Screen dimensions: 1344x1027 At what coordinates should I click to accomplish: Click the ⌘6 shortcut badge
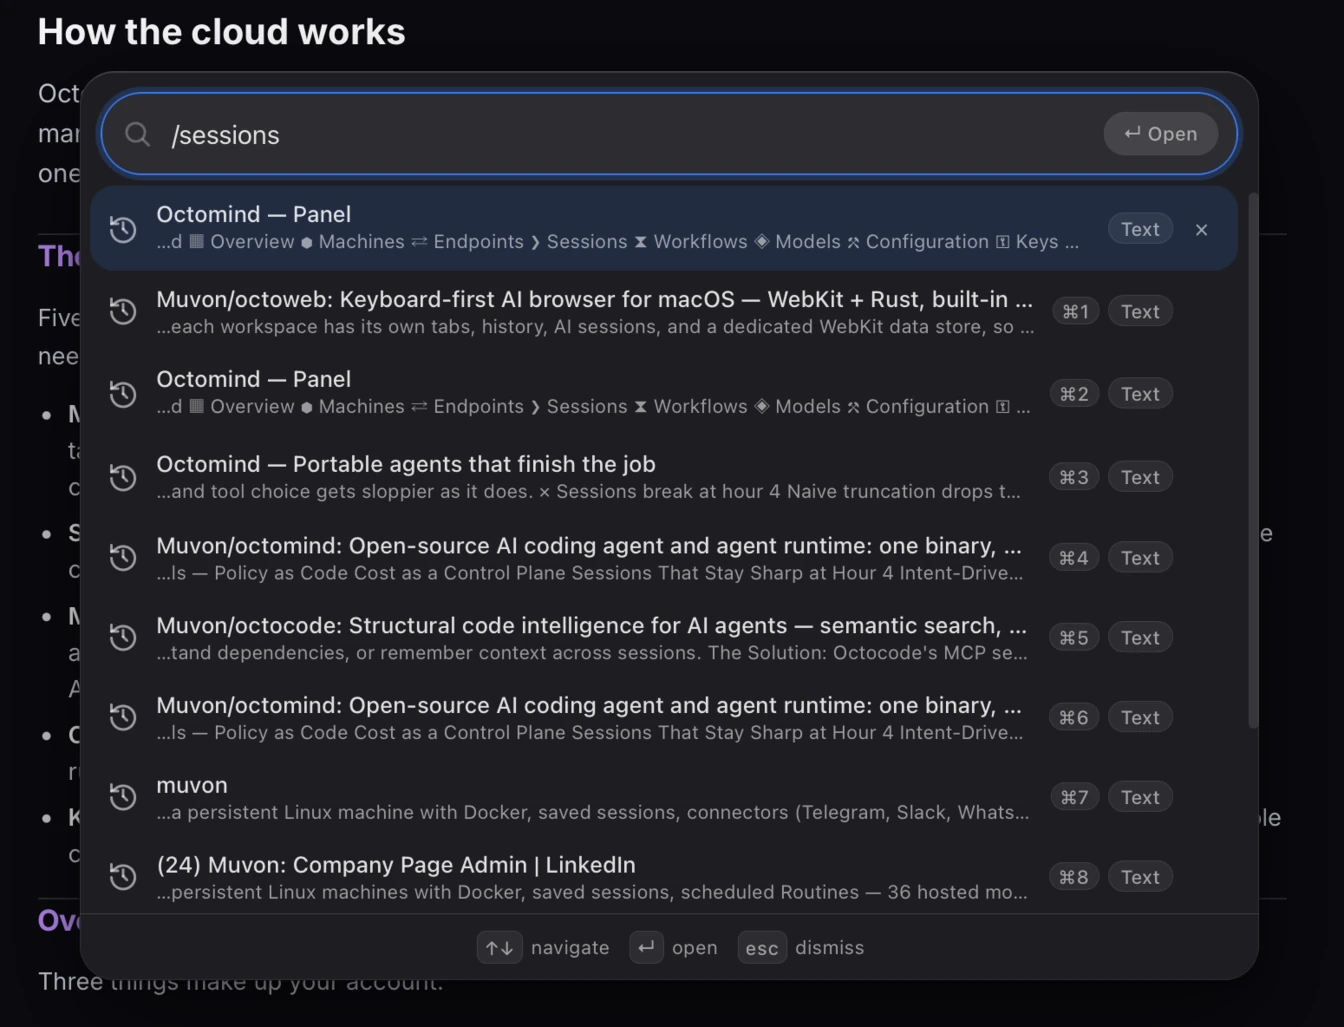pos(1074,717)
